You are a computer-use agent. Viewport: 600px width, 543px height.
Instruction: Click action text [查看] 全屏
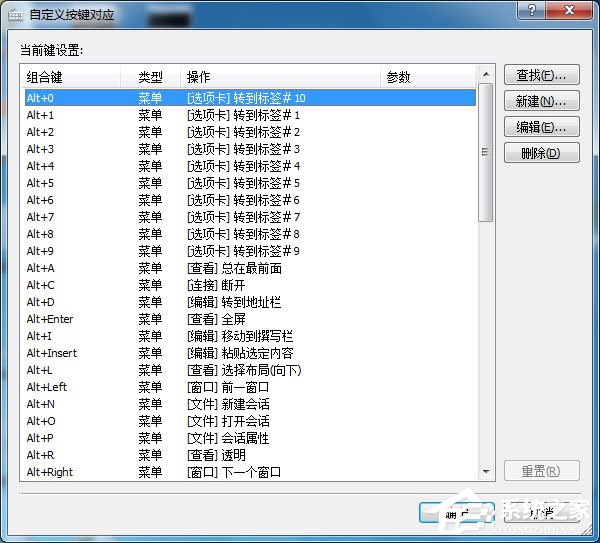[x=216, y=319]
